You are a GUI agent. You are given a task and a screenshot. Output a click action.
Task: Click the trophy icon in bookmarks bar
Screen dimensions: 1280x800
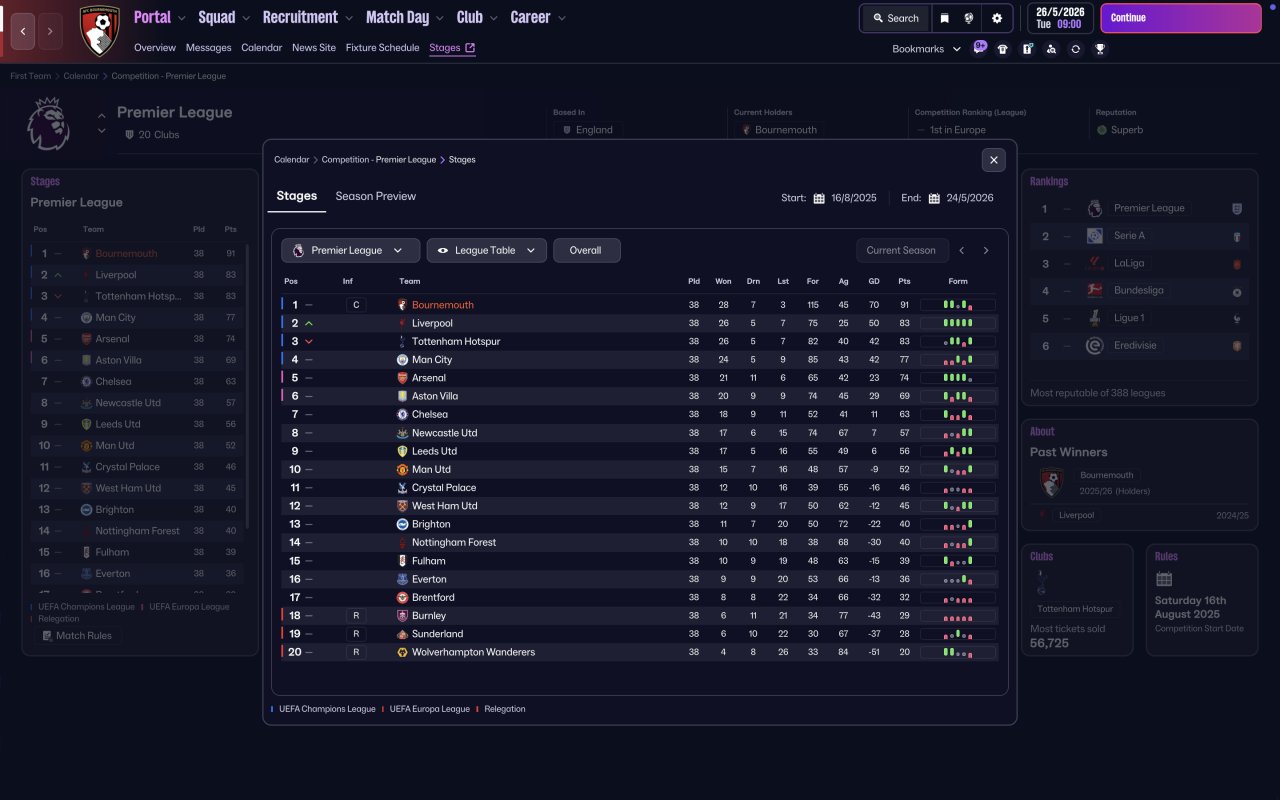pos(1100,49)
